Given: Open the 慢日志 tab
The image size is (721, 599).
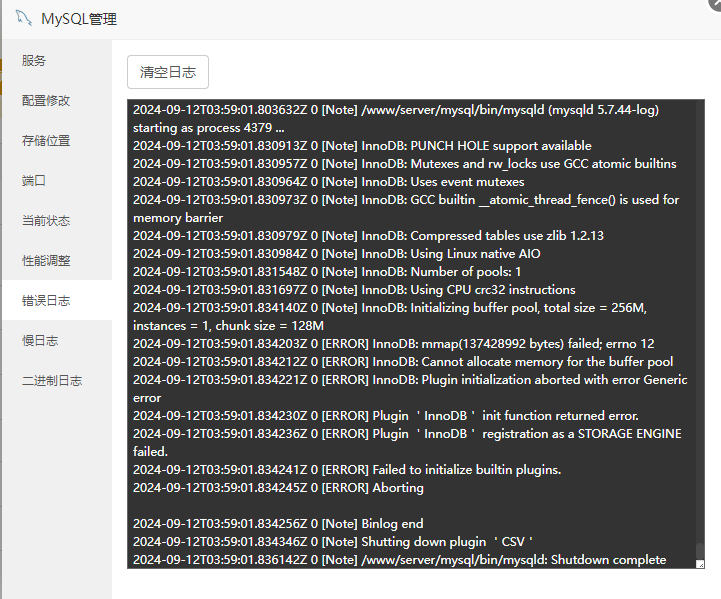Looking at the screenshot, I should click(57, 340).
